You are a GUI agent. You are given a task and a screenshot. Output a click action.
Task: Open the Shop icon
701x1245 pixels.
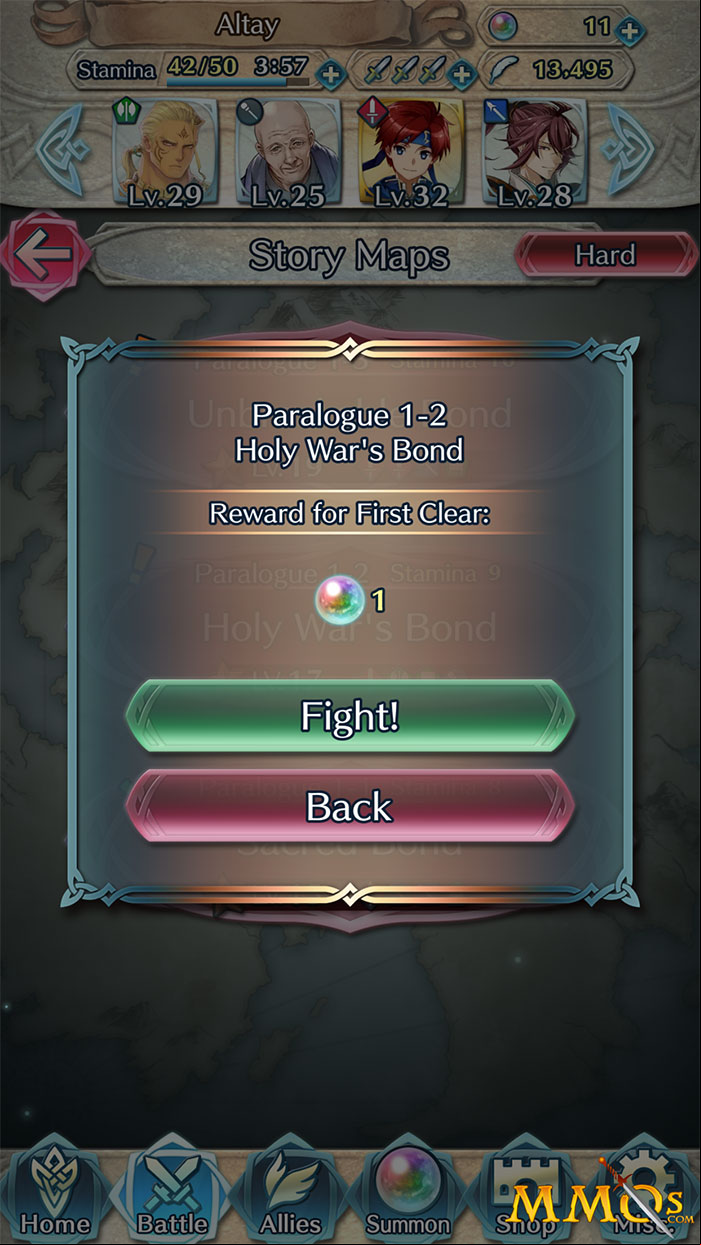click(526, 1188)
